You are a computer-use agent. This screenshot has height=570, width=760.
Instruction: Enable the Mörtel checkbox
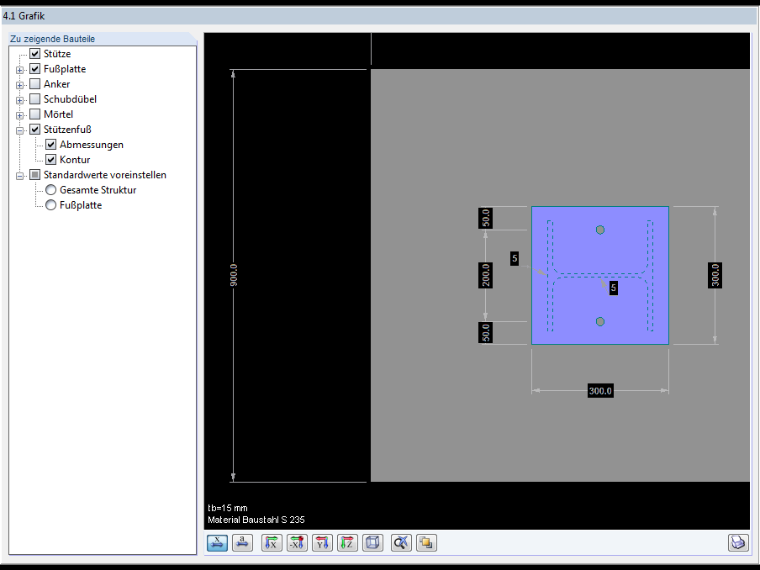click(35, 114)
